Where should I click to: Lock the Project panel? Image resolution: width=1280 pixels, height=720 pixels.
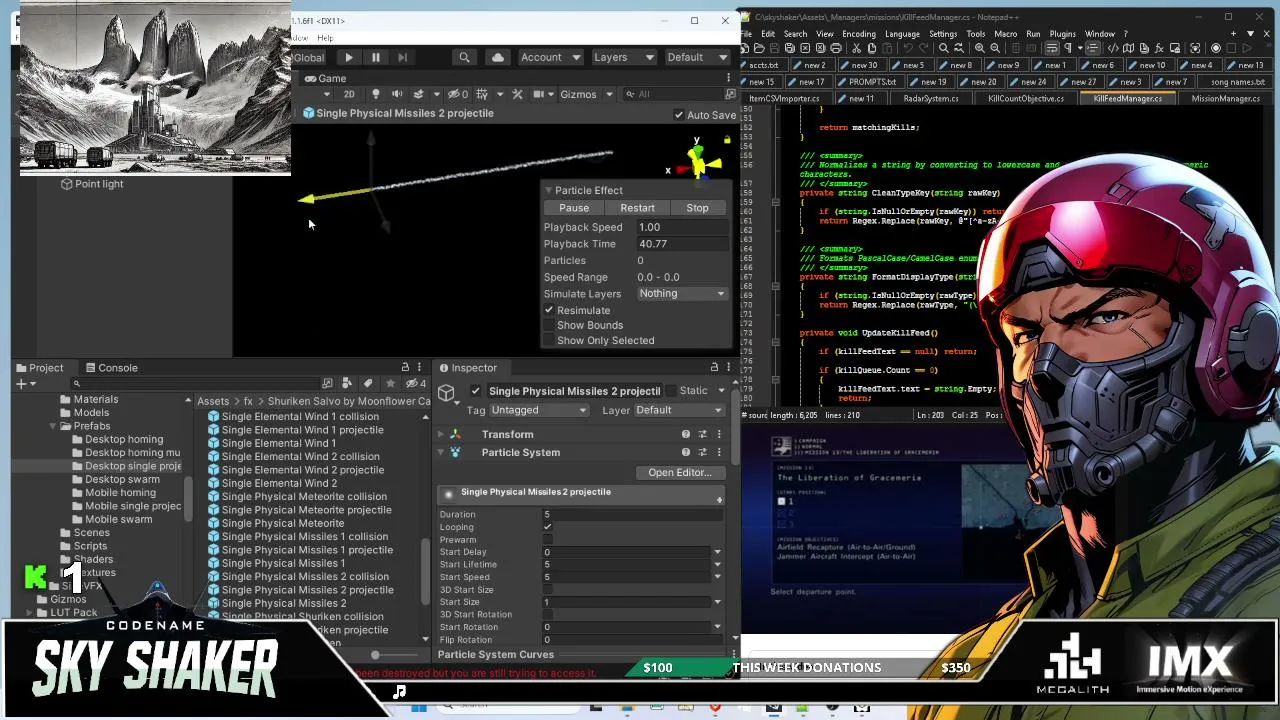pyautogui.click(x=405, y=368)
